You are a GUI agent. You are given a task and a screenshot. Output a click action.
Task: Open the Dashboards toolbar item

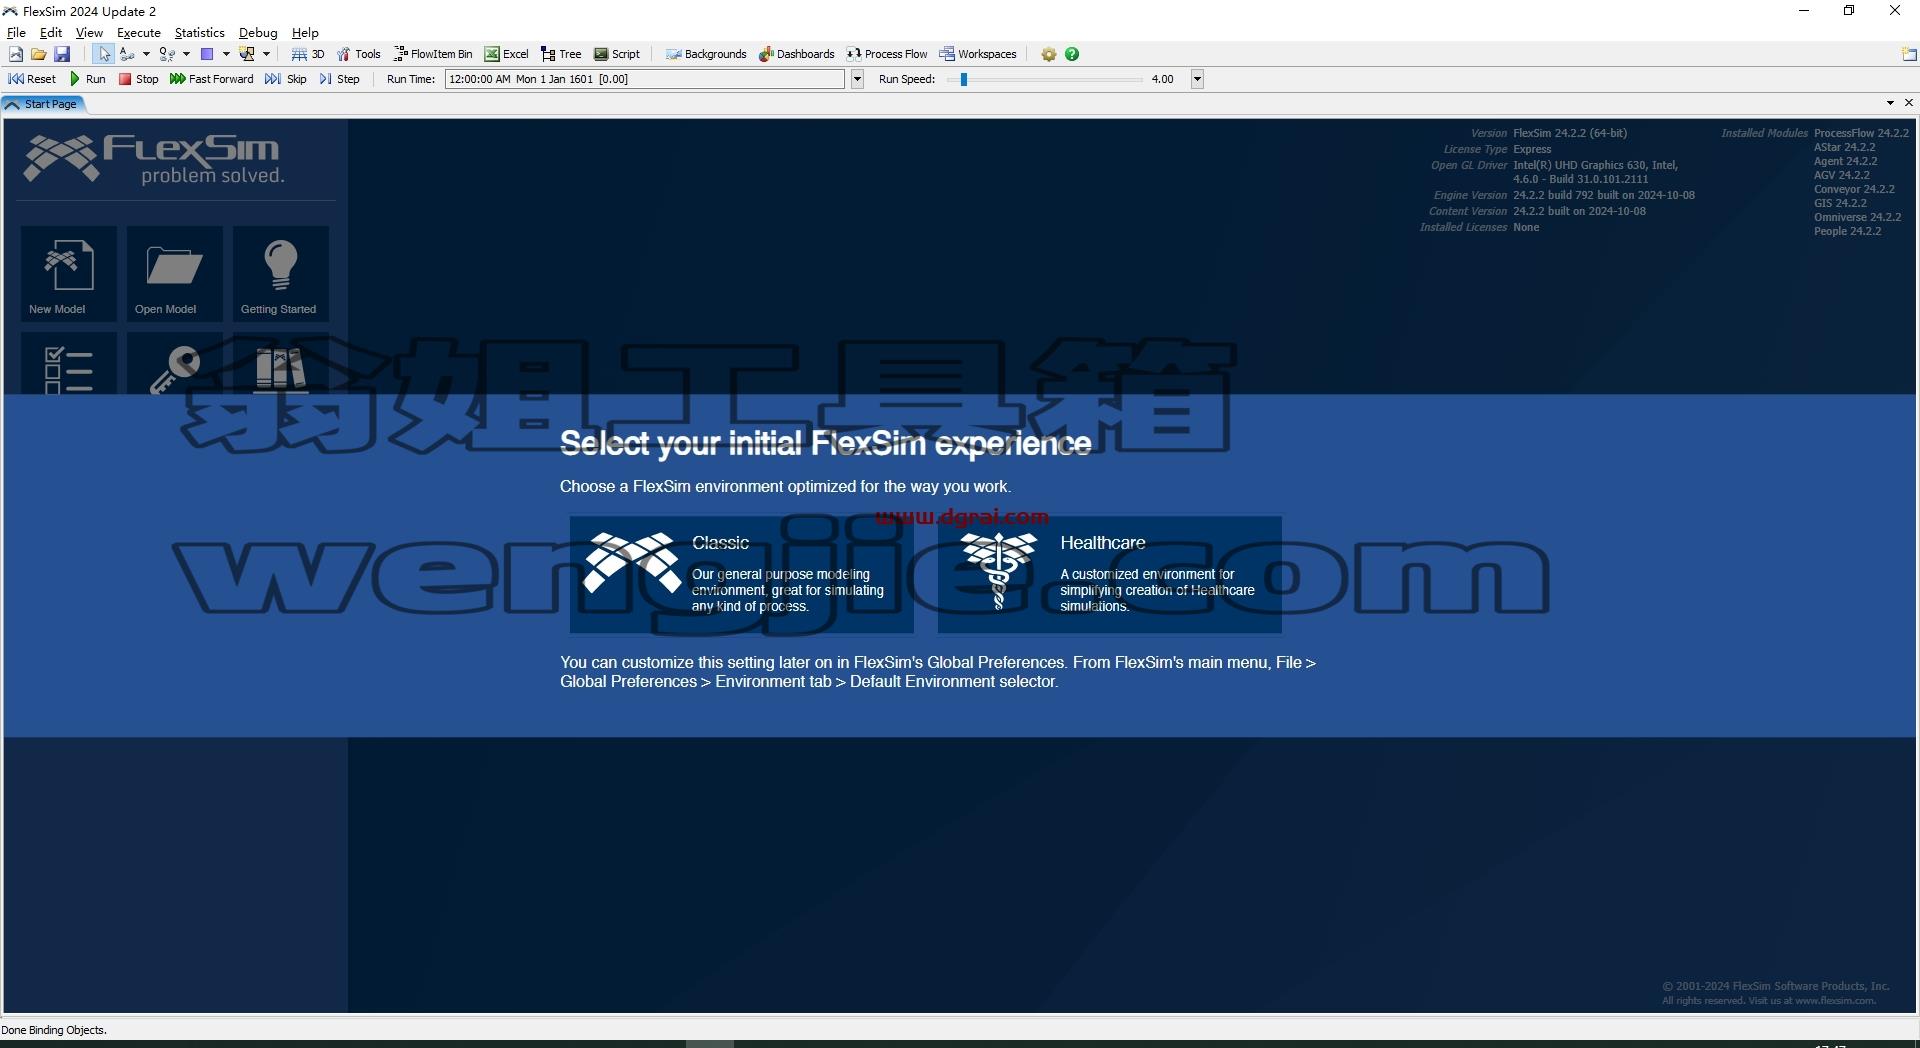pyautogui.click(x=796, y=54)
